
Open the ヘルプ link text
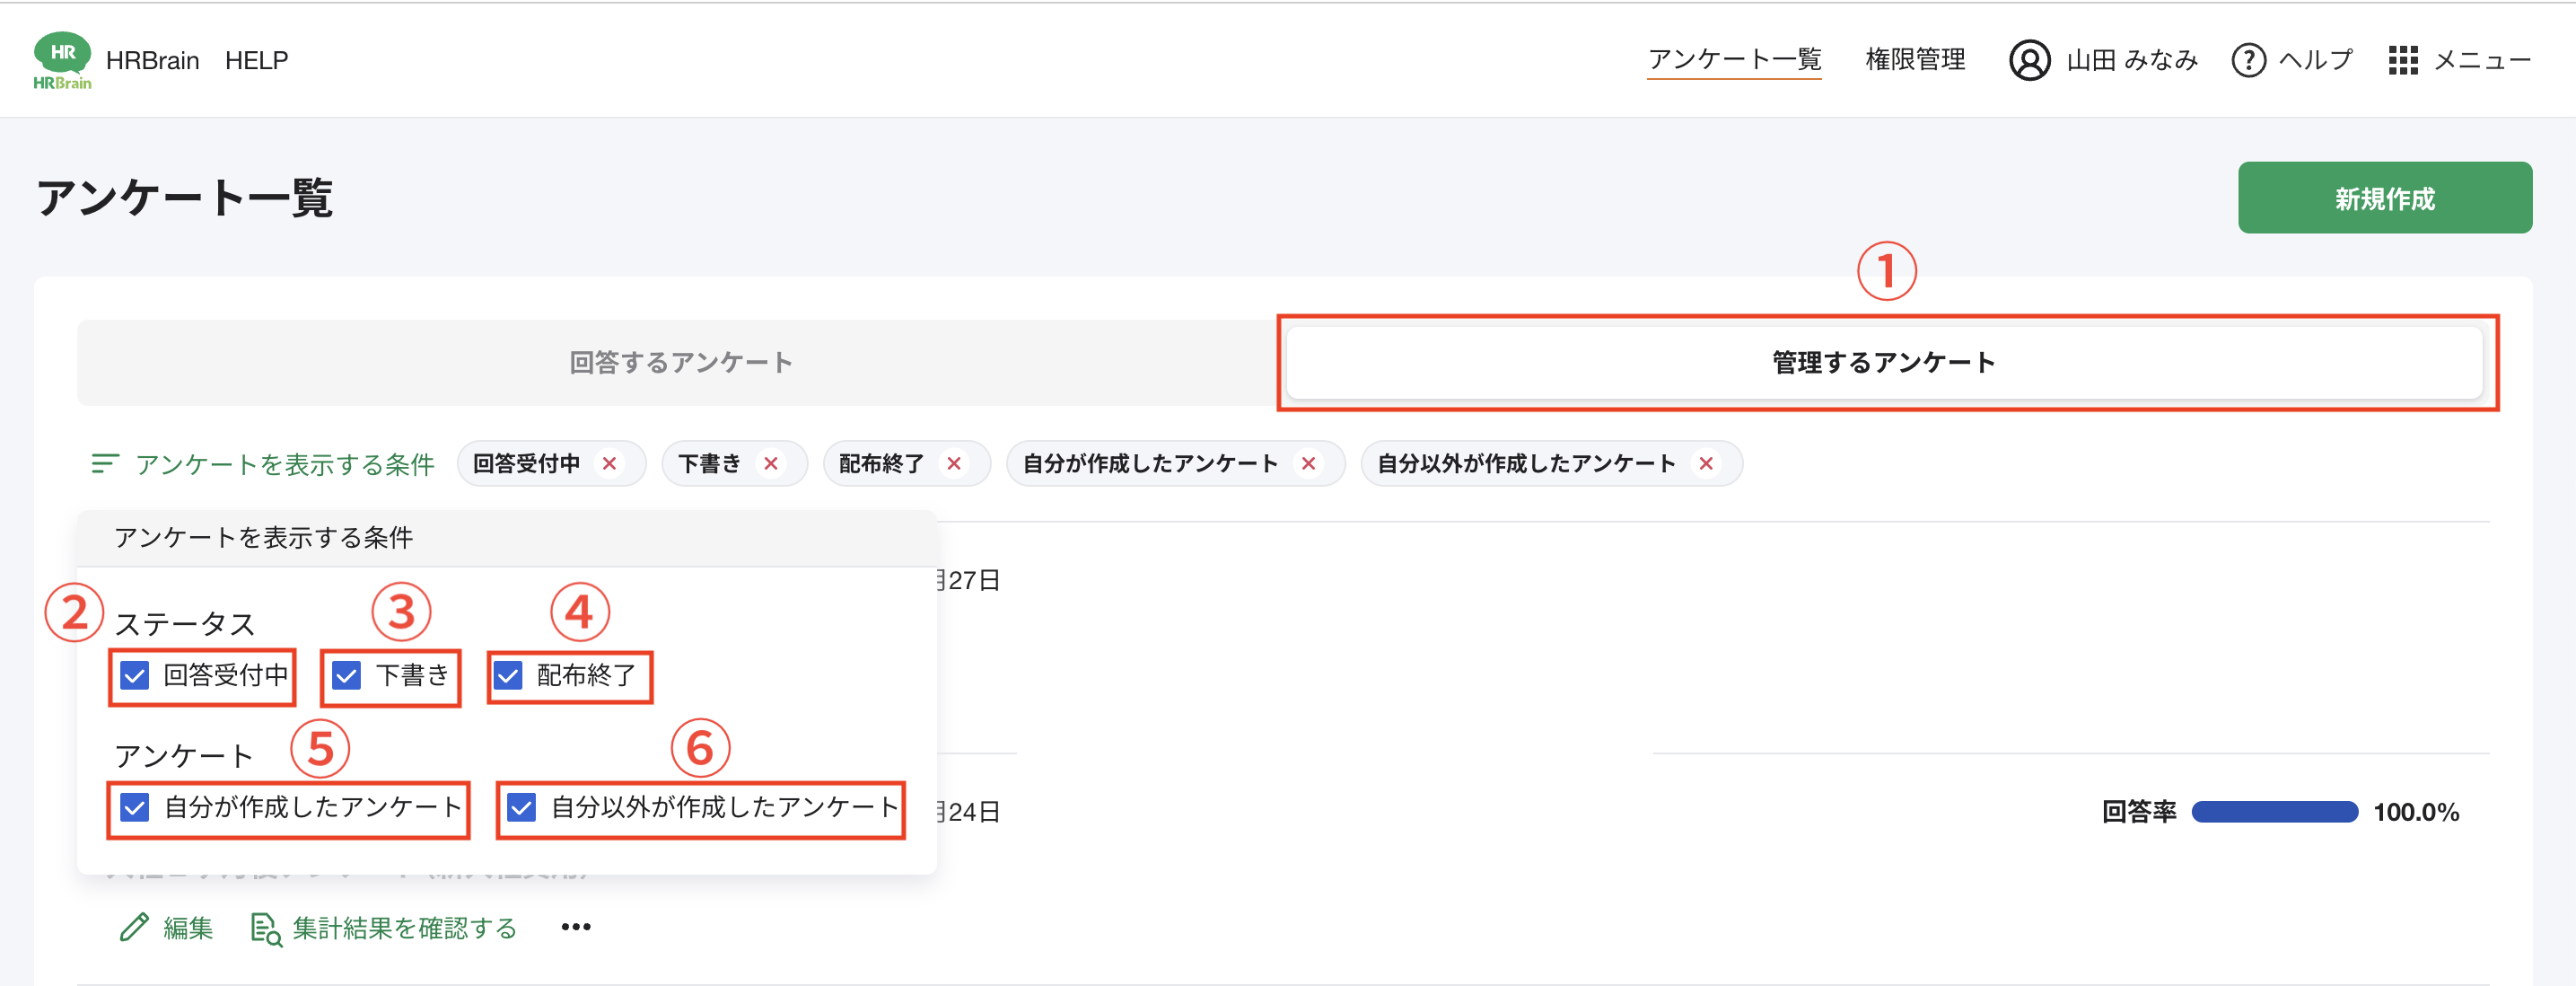tap(2315, 60)
